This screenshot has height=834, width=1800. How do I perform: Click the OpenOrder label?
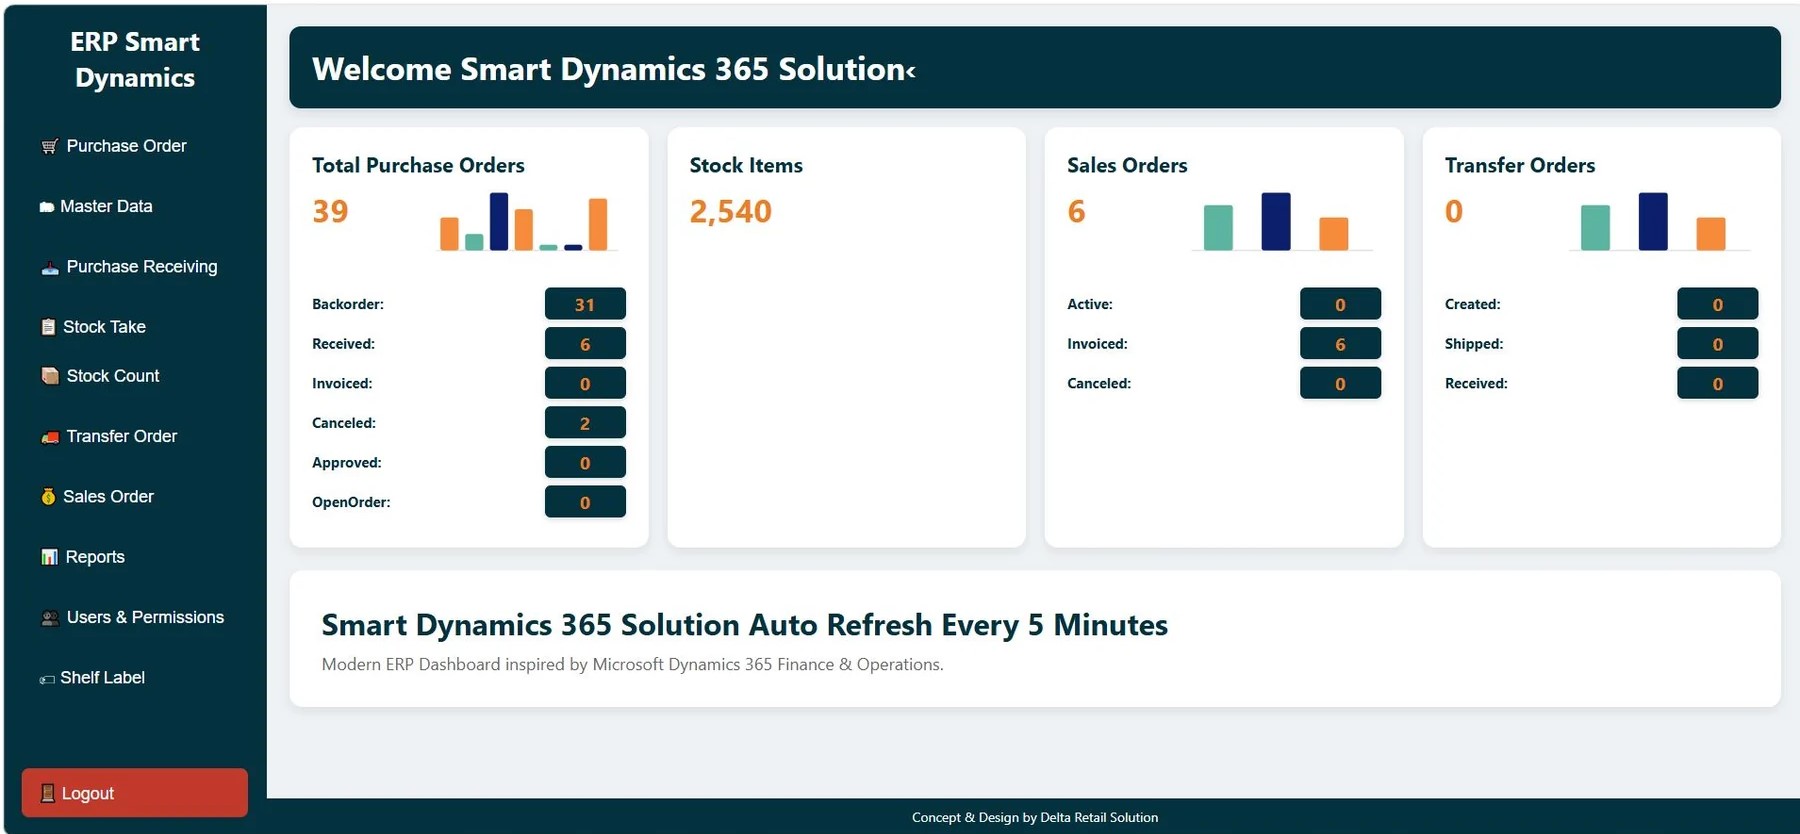[x=351, y=502]
